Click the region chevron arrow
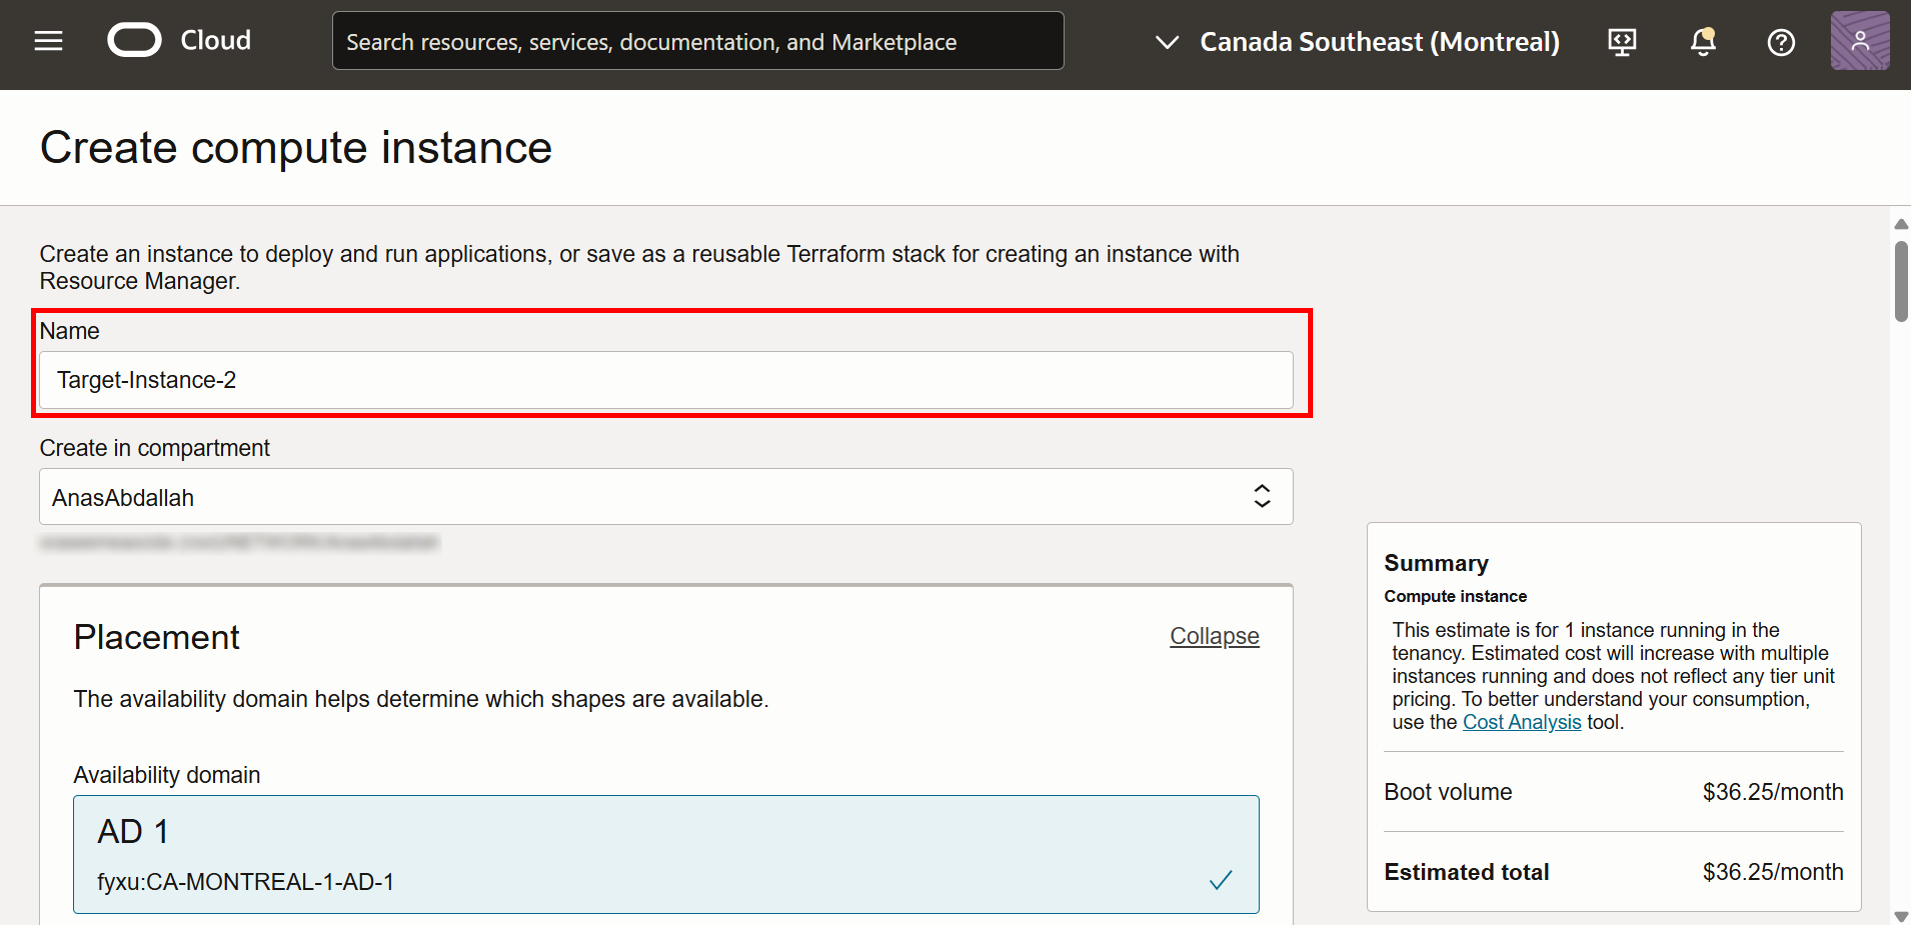Viewport: 1911px width, 925px height. tap(1166, 42)
